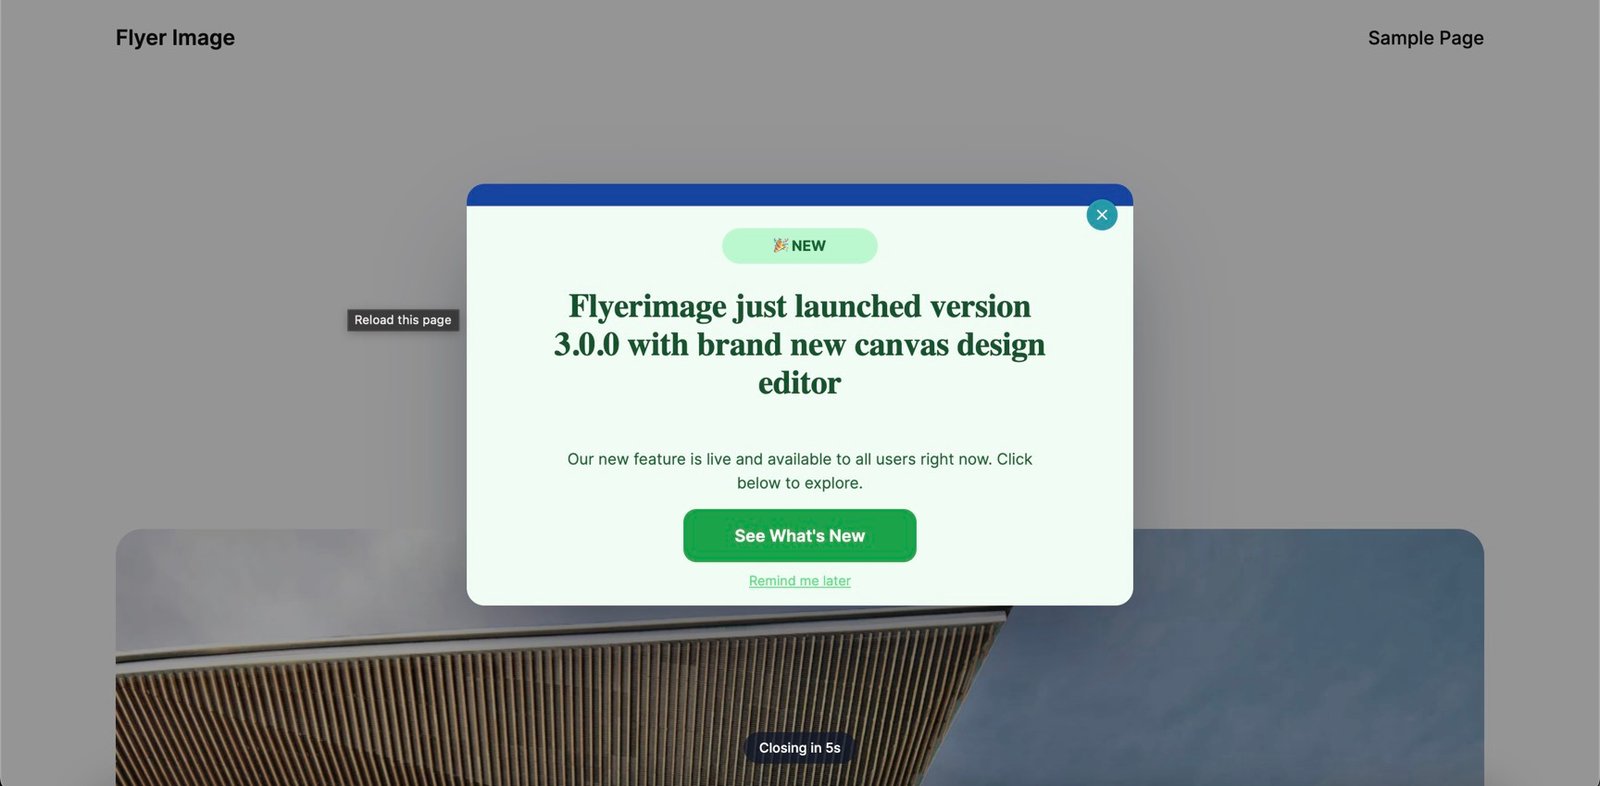The image size is (1600, 786).
Task: Click the See What's New button
Action: 800,536
